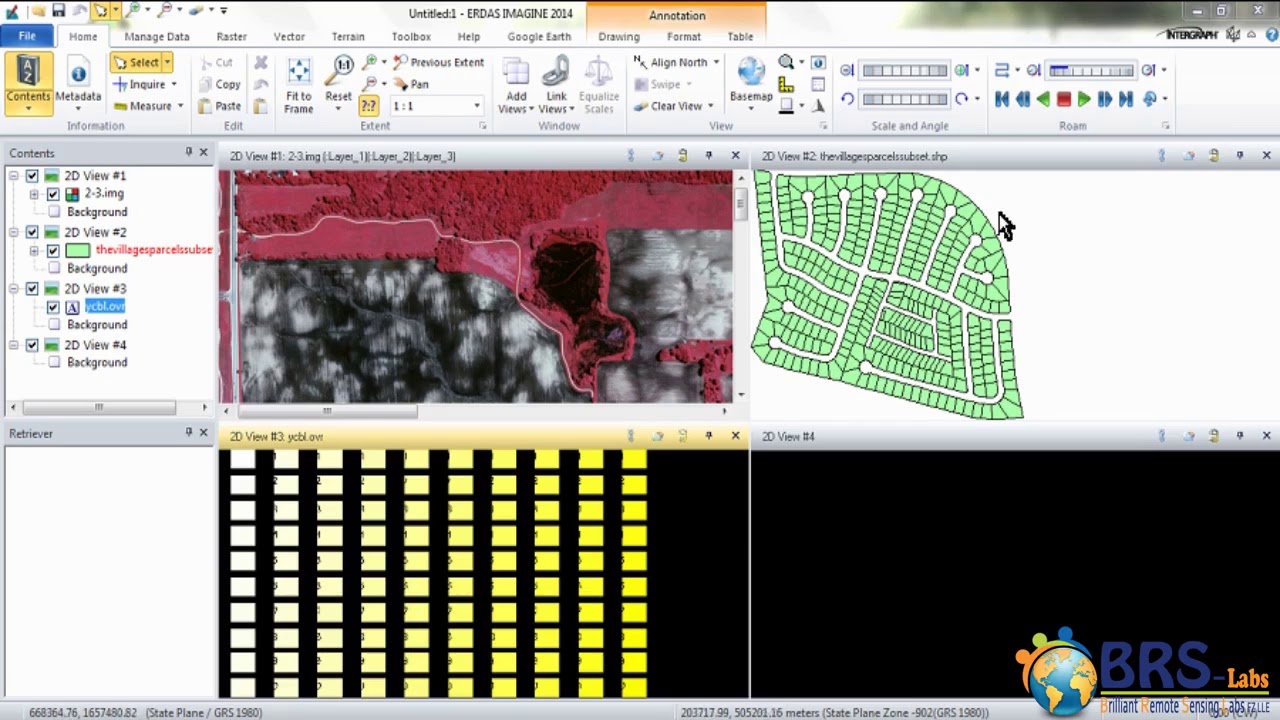Viewport: 1280px width, 720px height.
Task: Toggle visibility checkbox of 2D View #1
Action: coord(32,176)
